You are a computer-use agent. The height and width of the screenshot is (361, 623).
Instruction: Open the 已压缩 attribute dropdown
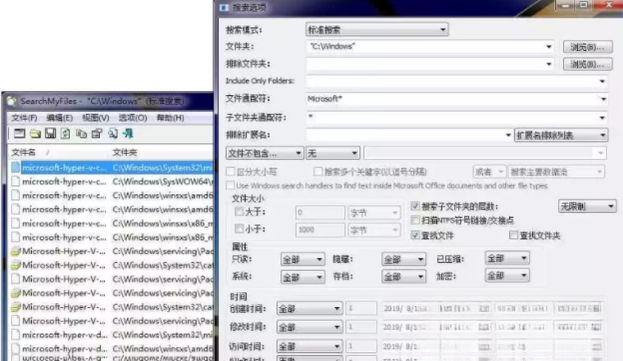pos(507,259)
